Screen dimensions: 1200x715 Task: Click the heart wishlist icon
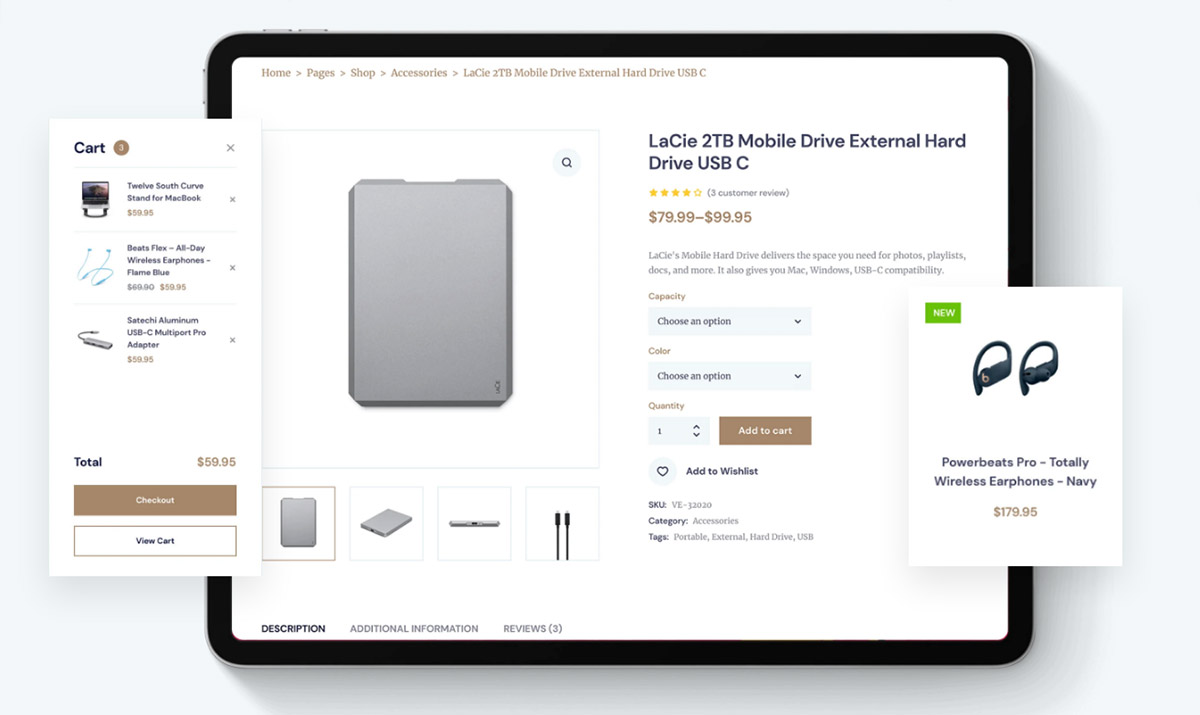point(661,471)
